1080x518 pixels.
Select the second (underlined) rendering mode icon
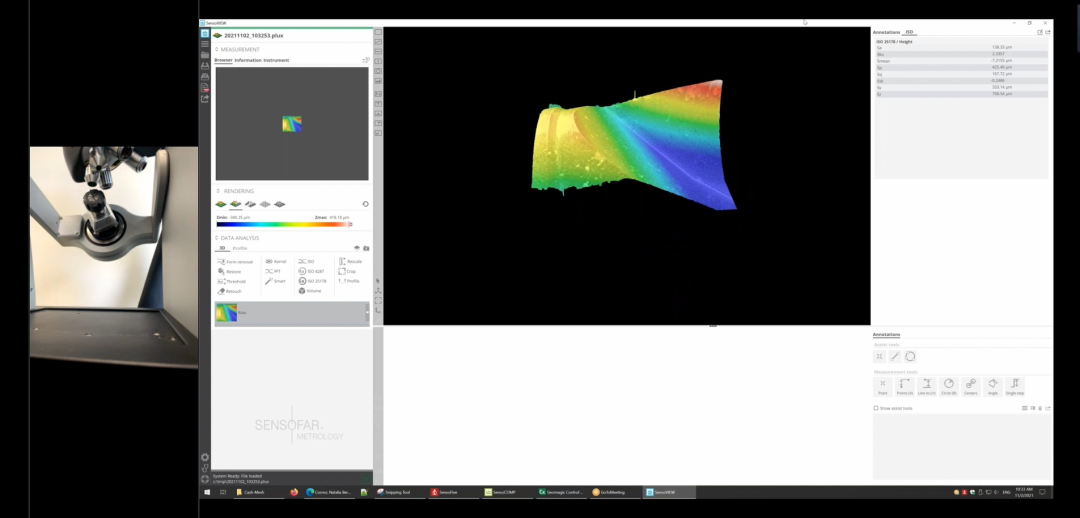point(236,204)
